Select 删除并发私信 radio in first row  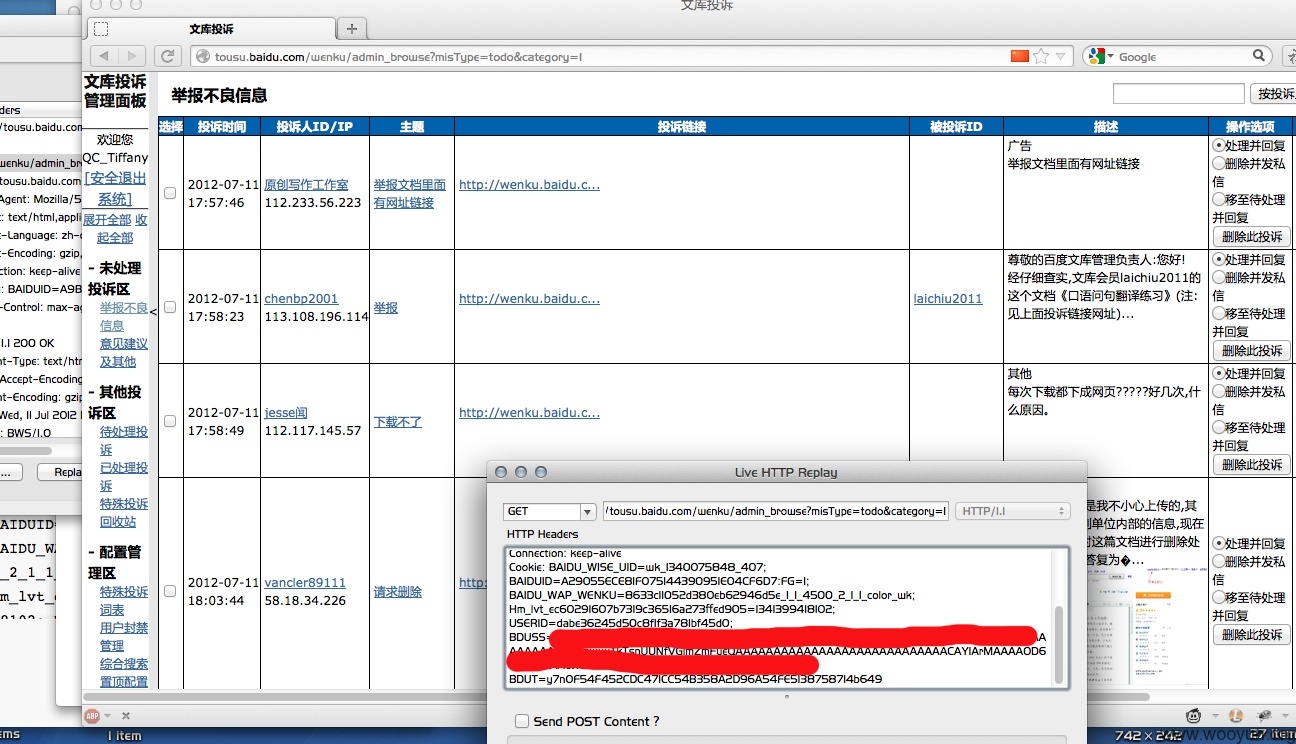click(x=1218, y=163)
